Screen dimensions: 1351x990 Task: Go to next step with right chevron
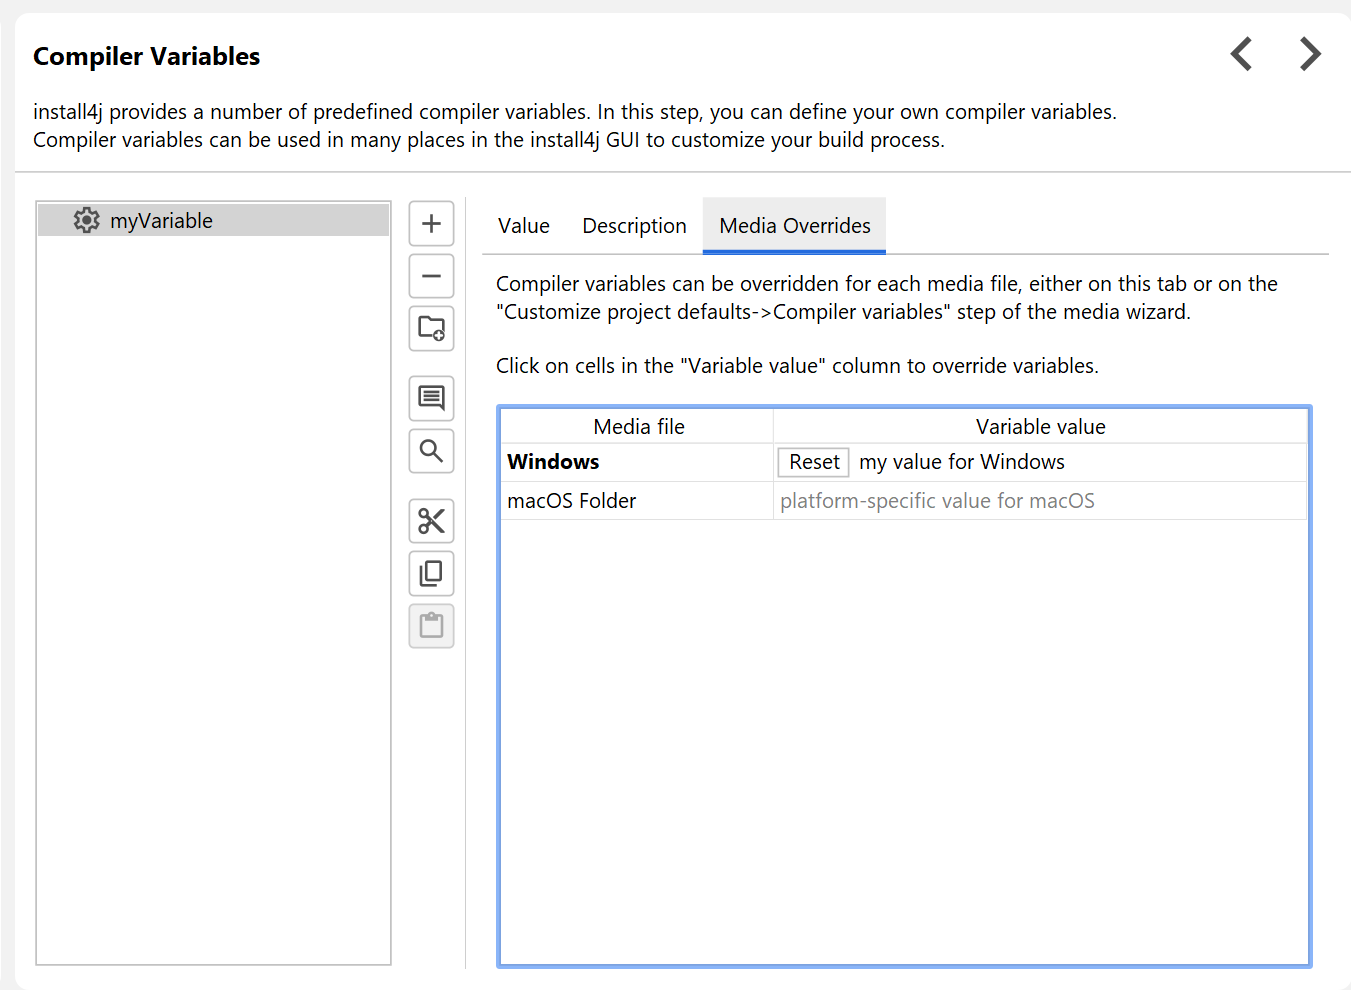tap(1310, 54)
